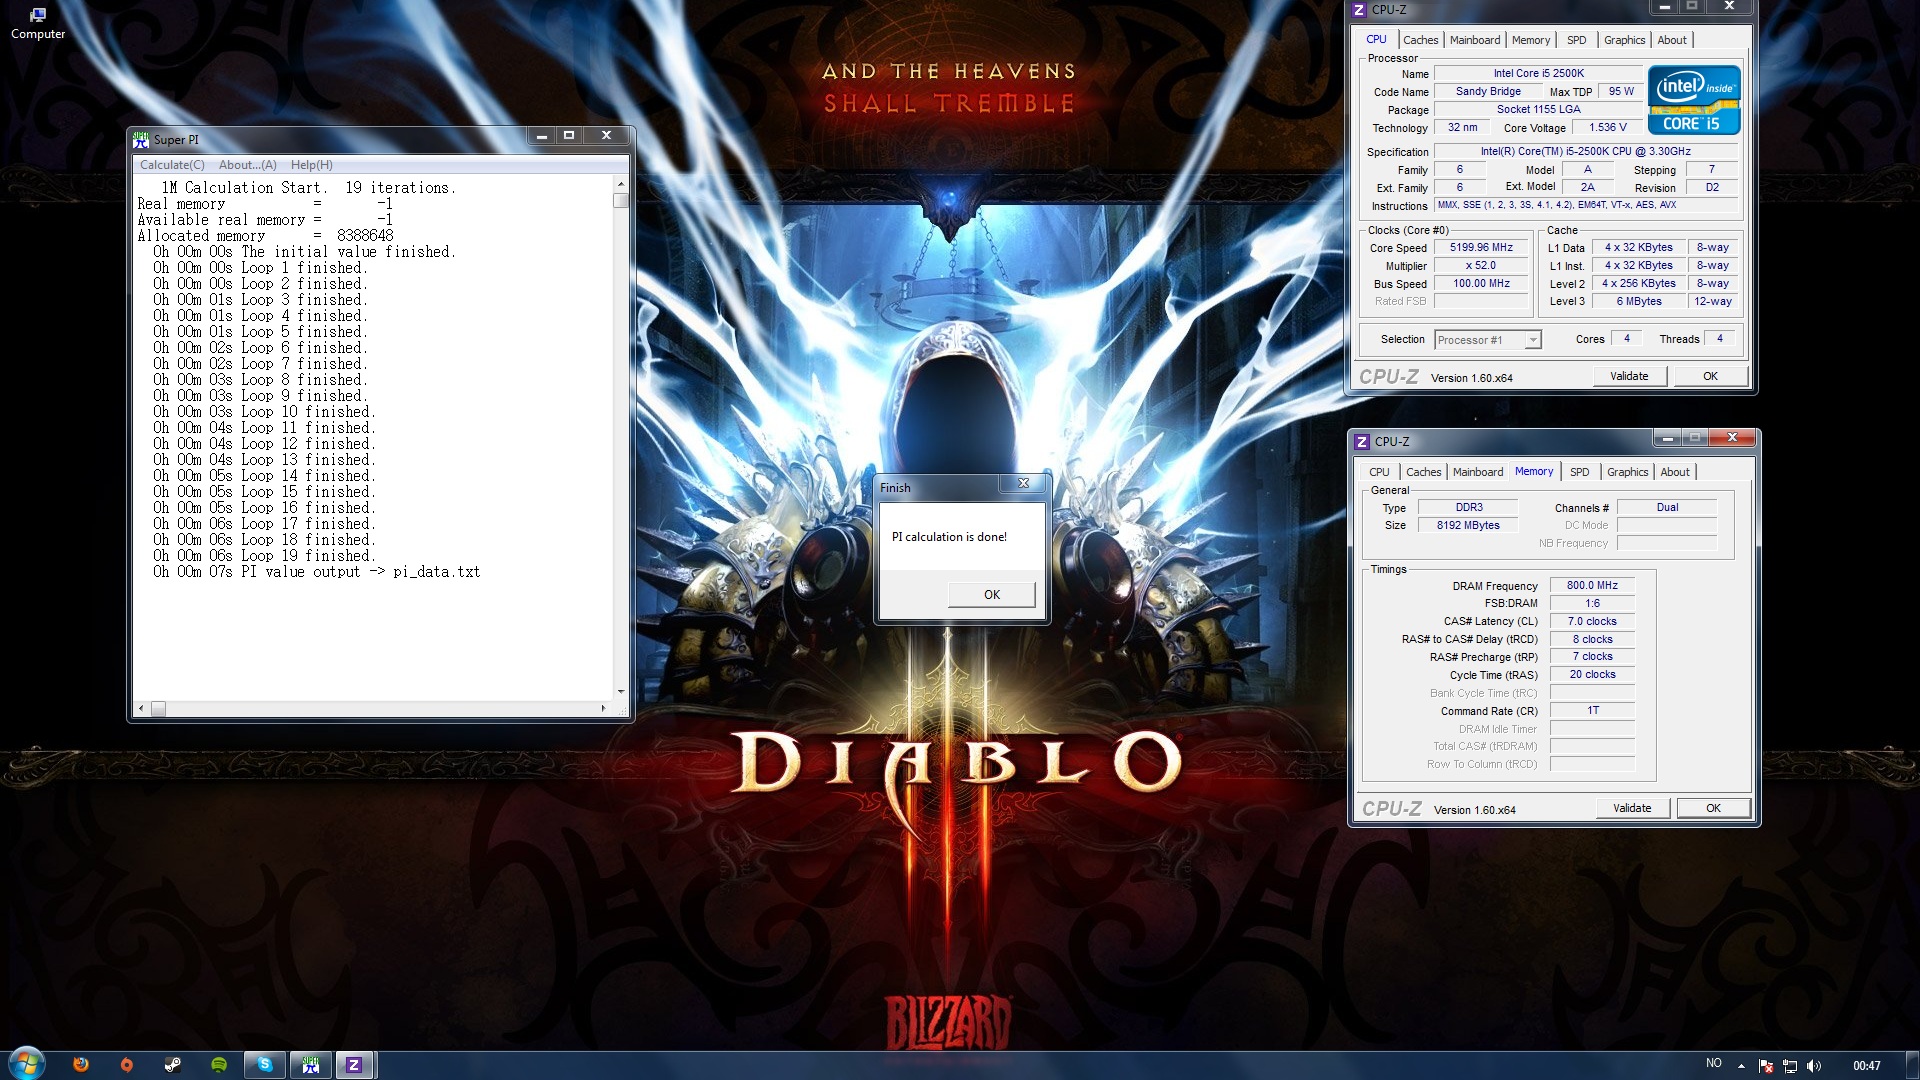Image resolution: width=1920 pixels, height=1080 pixels.
Task: Open Steam from the taskbar
Action: tap(173, 1065)
